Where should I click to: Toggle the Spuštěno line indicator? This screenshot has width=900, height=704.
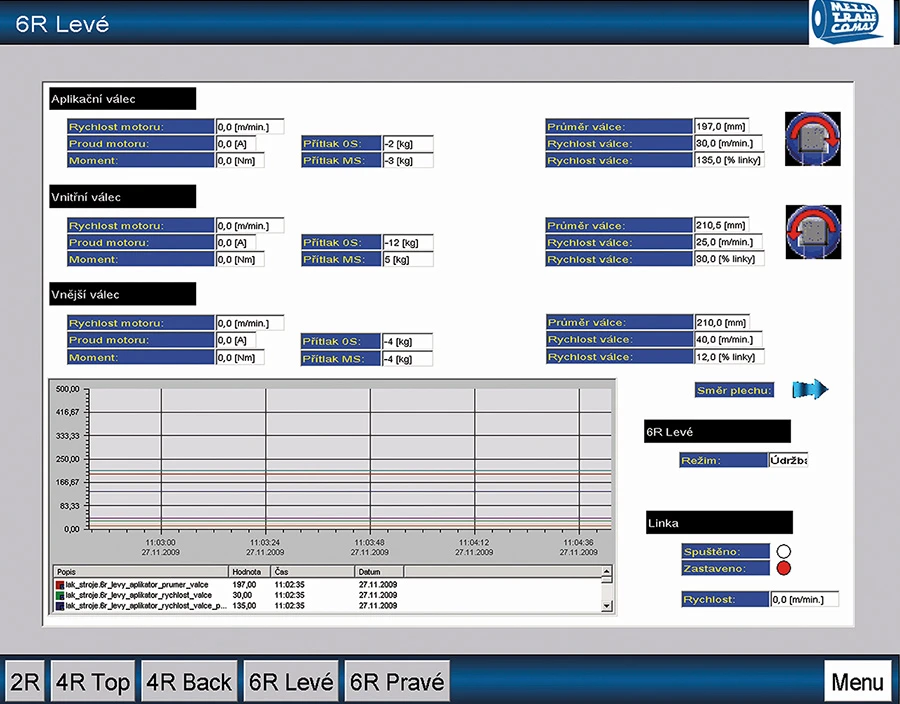[783, 551]
